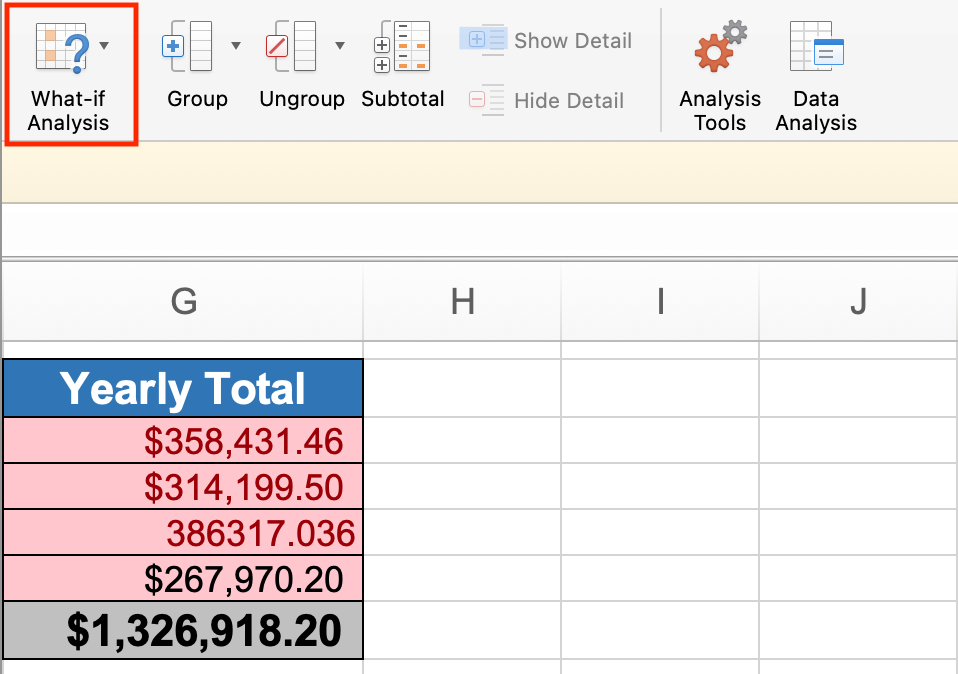Click the Group icon
The width and height of the screenshot is (958, 674).
[x=187, y=46]
